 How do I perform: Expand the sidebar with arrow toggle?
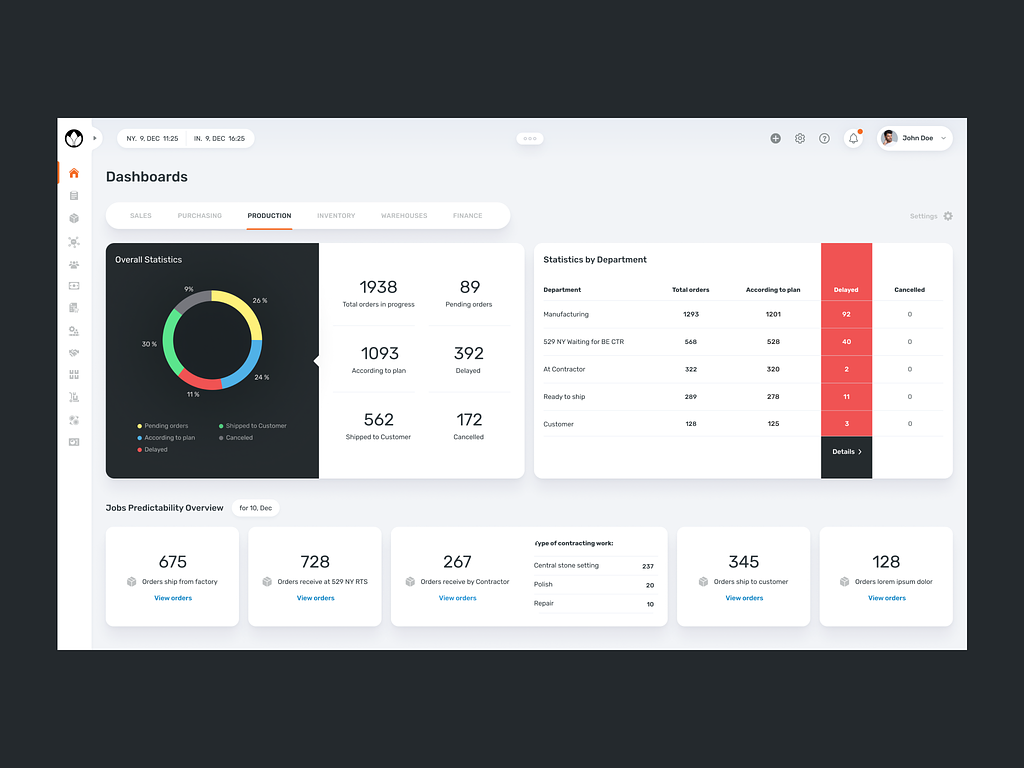tap(95, 138)
